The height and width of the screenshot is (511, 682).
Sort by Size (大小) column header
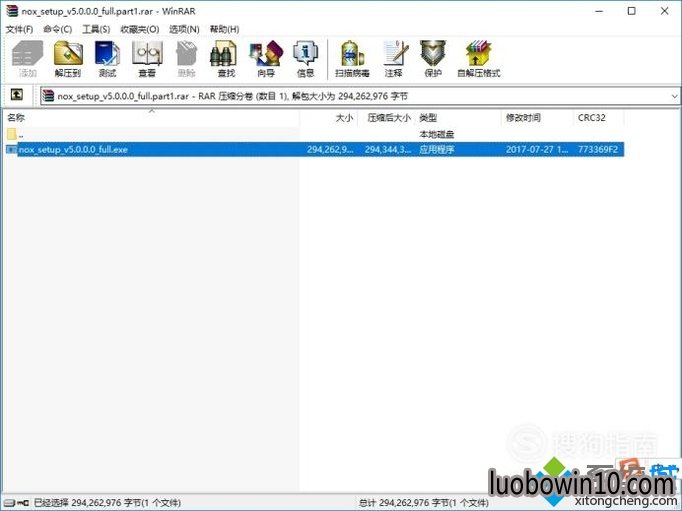coord(329,118)
